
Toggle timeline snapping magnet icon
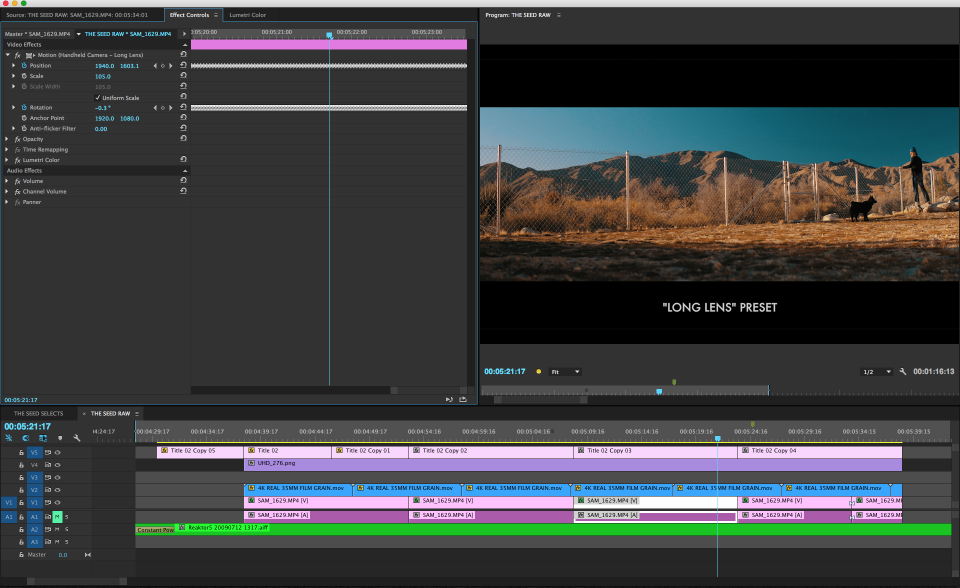pos(26,439)
